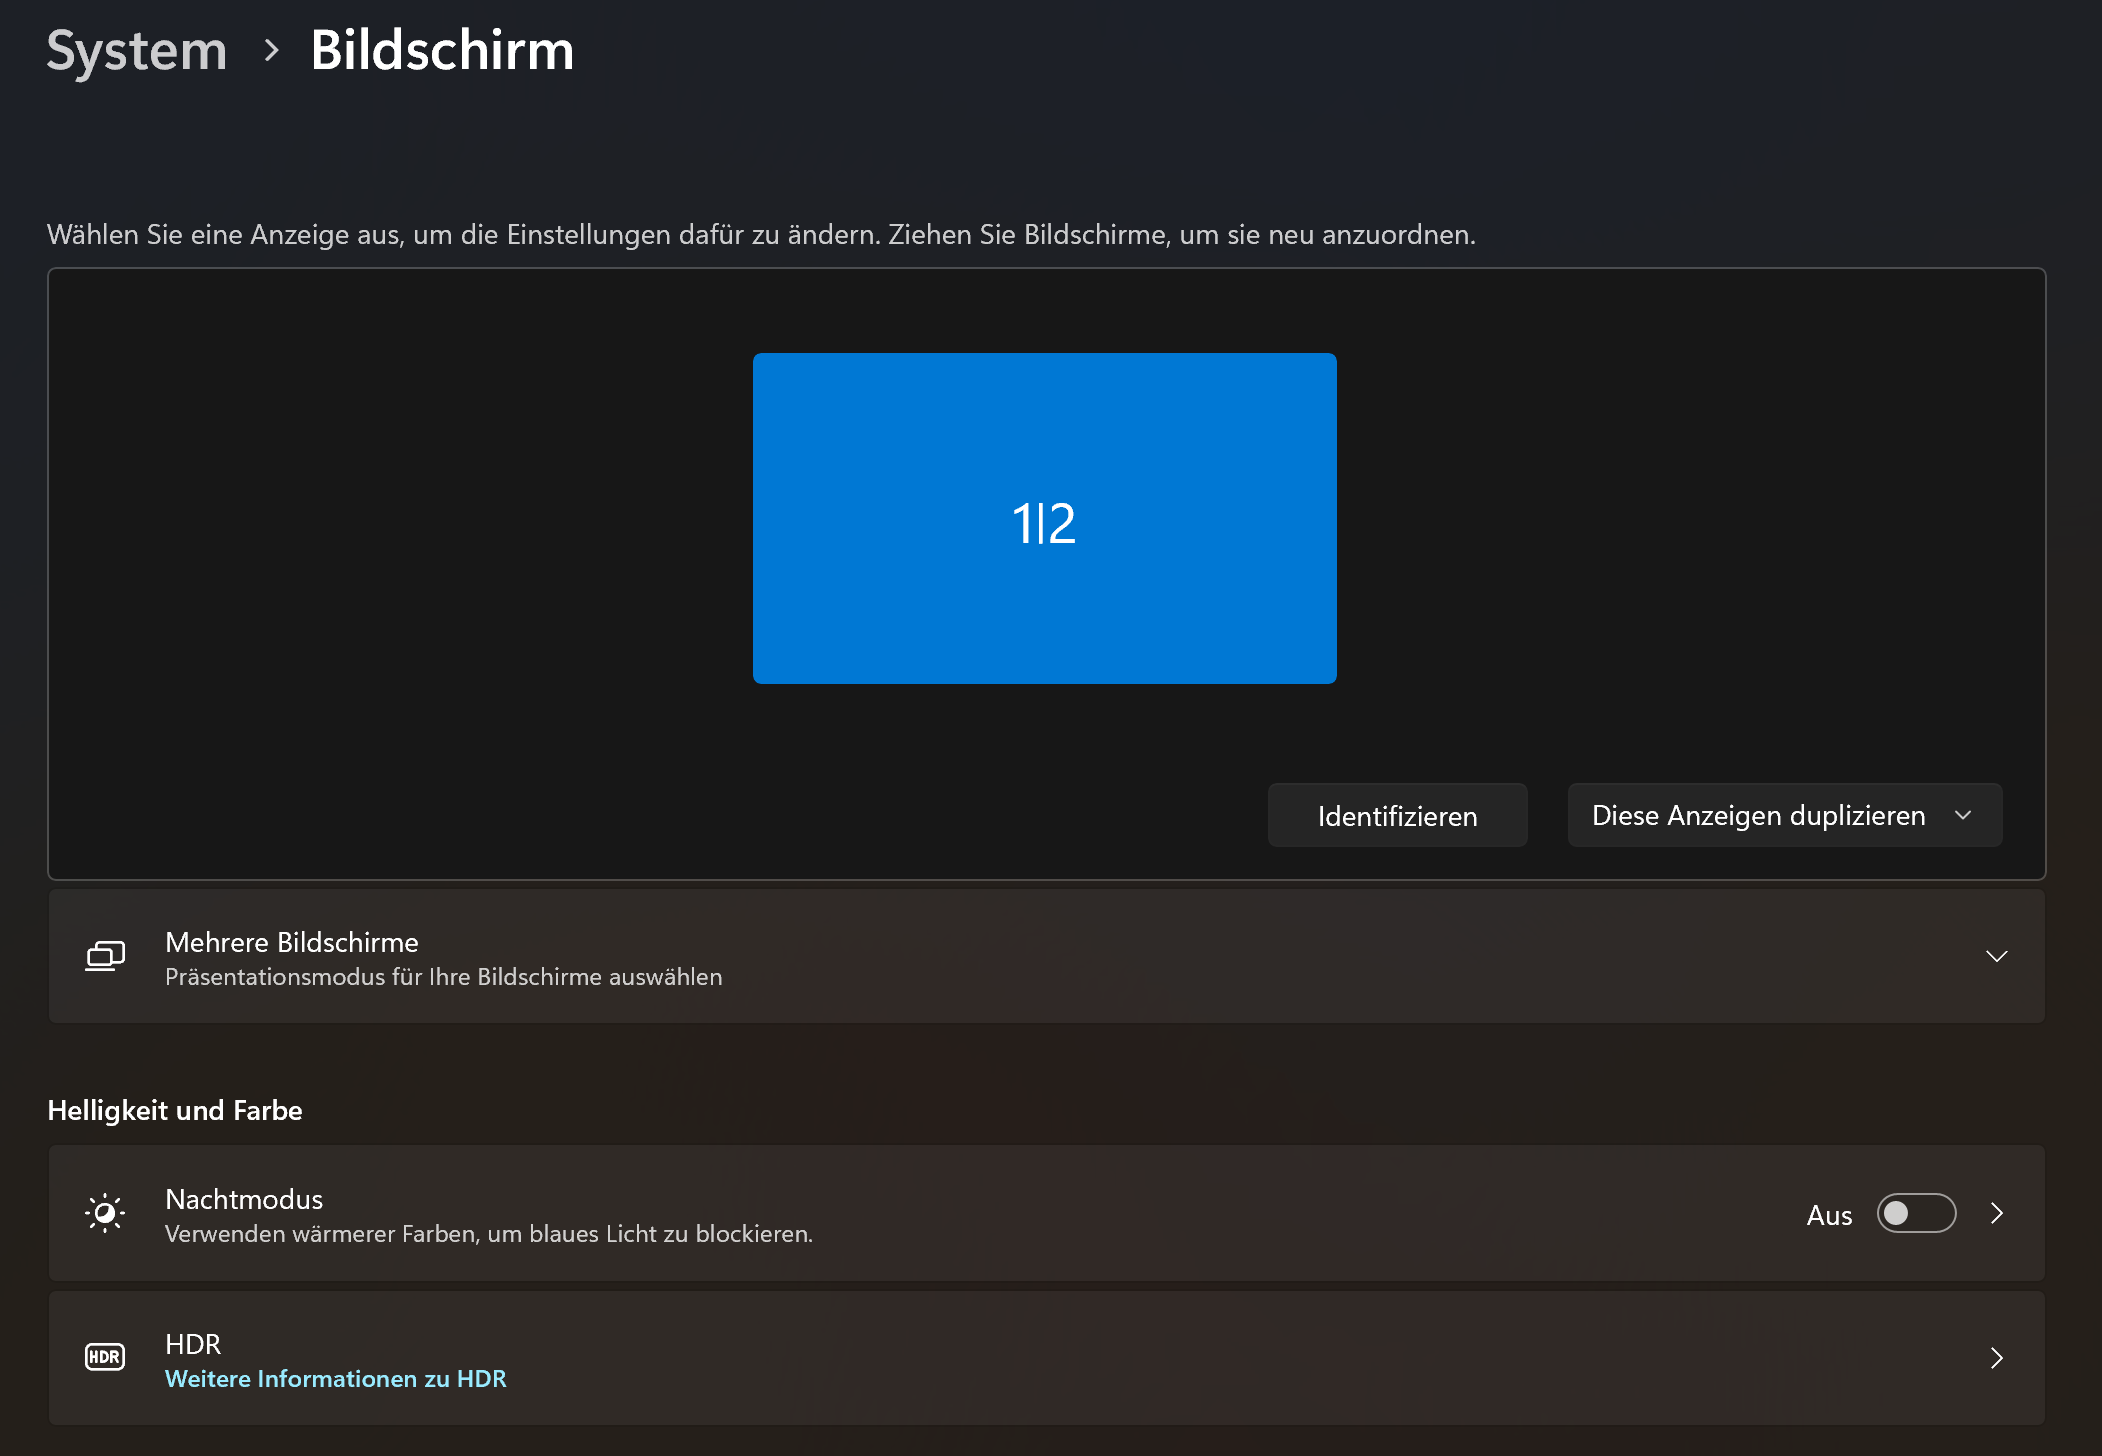Open HDR settings via right chevron
The height and width of the screenshot is (1456, 2102).
tap(1997, 1357)
